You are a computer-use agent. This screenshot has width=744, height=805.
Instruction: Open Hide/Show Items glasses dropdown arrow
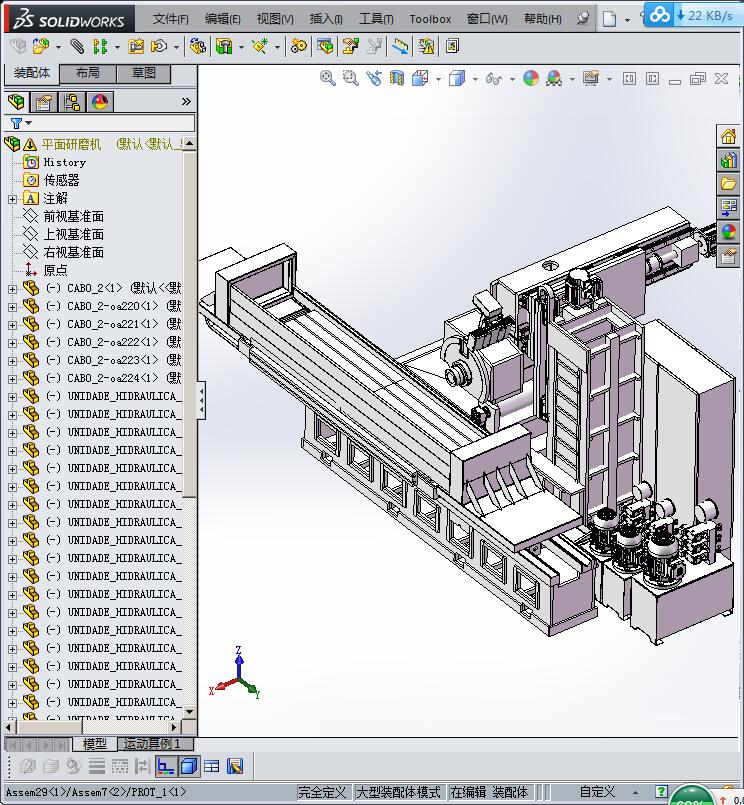click(x=512, y=79)
